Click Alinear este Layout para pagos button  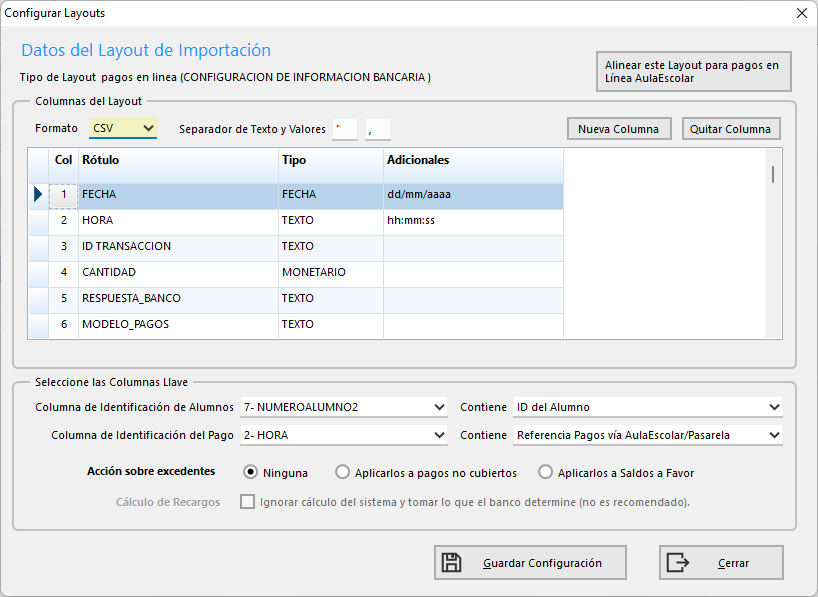693,72
